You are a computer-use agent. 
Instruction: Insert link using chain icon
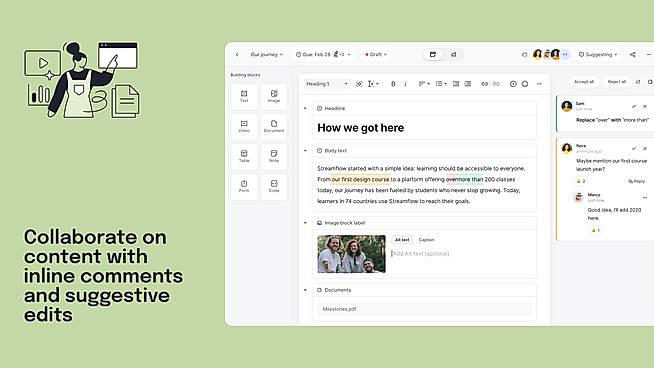pyautogui.click(x=484, y=84)
